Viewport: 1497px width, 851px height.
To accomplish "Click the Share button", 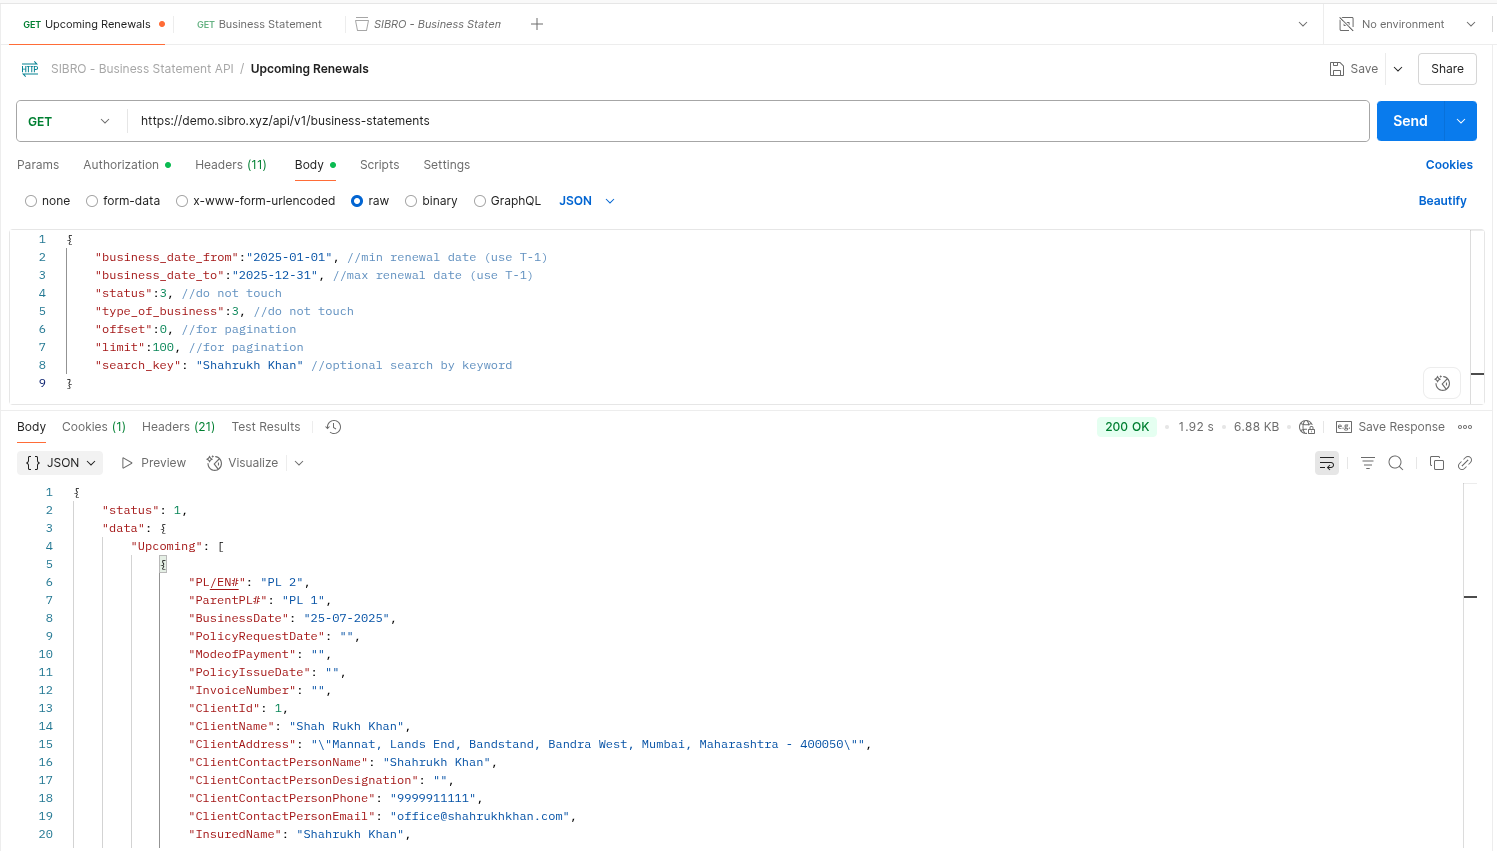I will click(x=1446, y=69).
